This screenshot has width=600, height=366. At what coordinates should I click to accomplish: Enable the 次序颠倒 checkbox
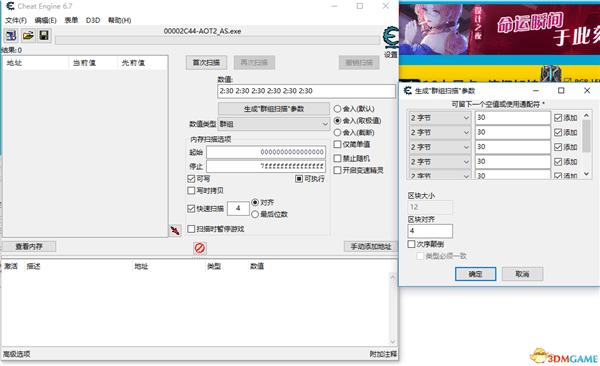pos(426,244)
